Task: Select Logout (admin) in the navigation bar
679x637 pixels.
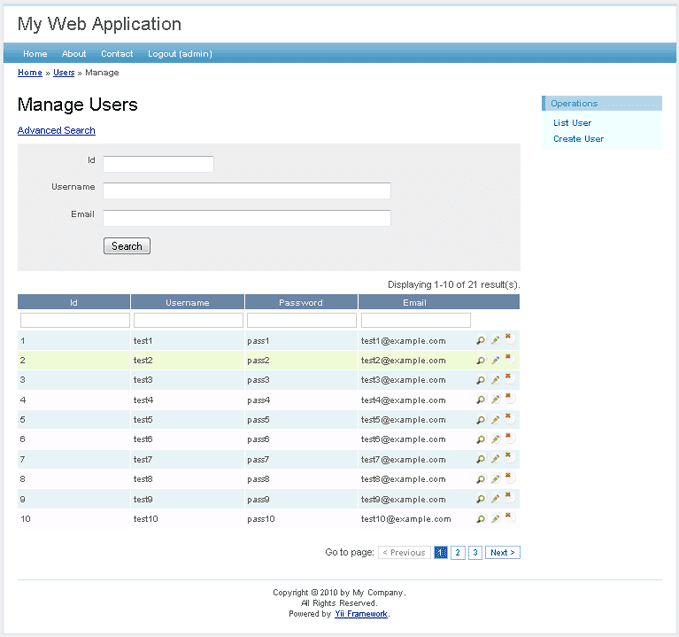Action: tap(180, 54)
